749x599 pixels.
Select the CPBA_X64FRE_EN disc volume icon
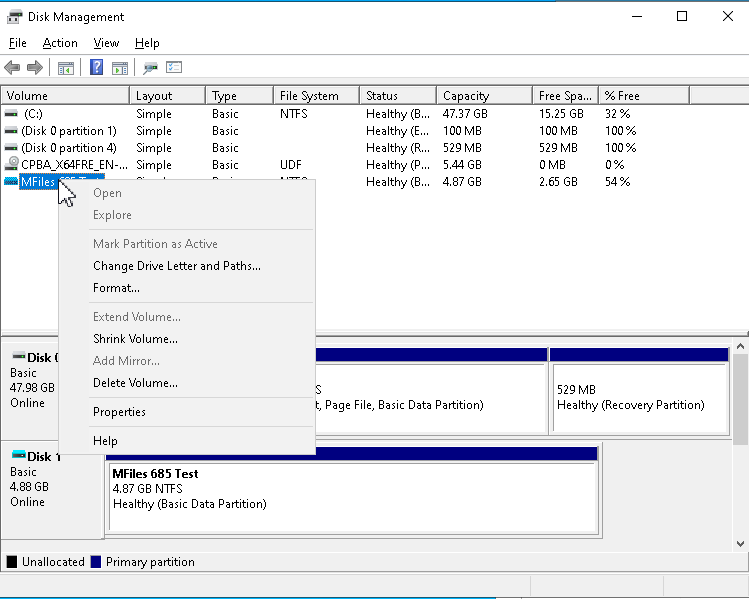(11, 164)
